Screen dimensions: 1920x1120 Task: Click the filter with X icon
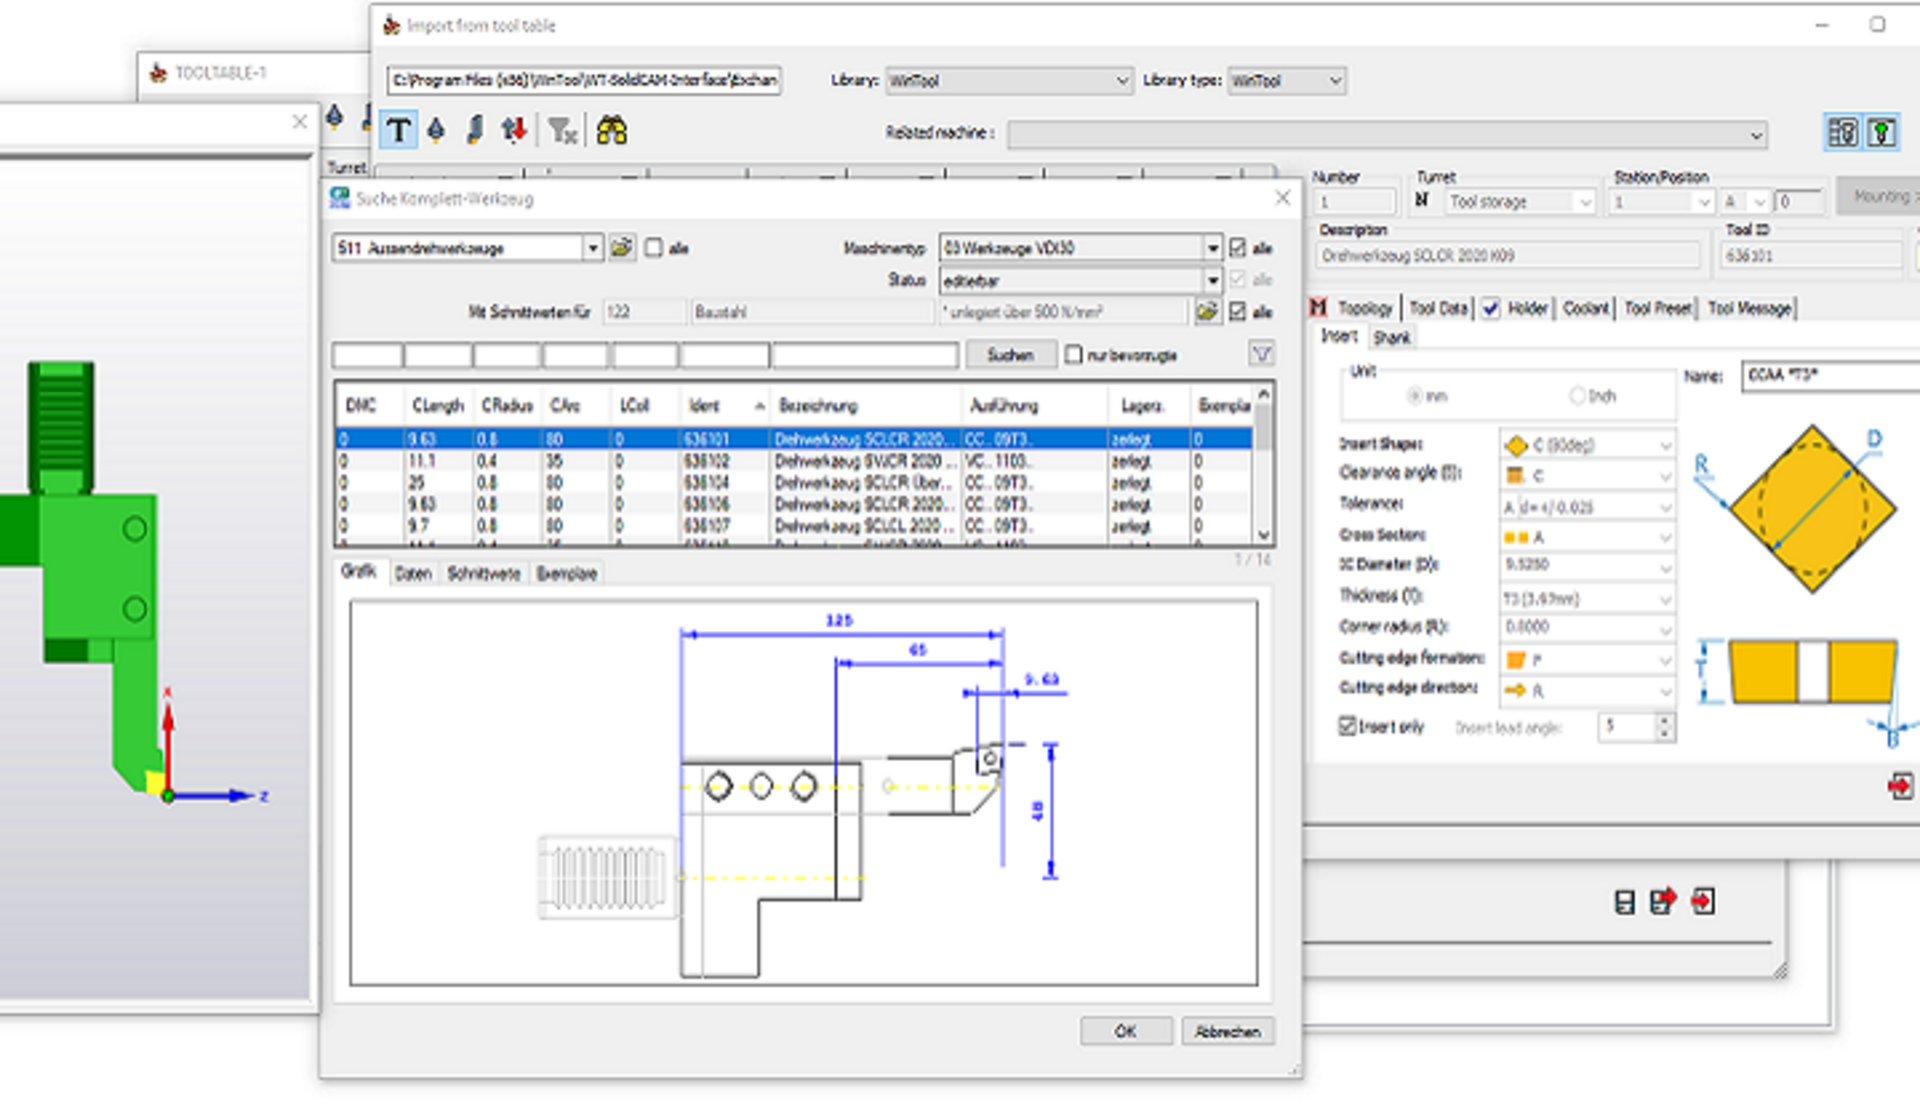coord(563,131)
